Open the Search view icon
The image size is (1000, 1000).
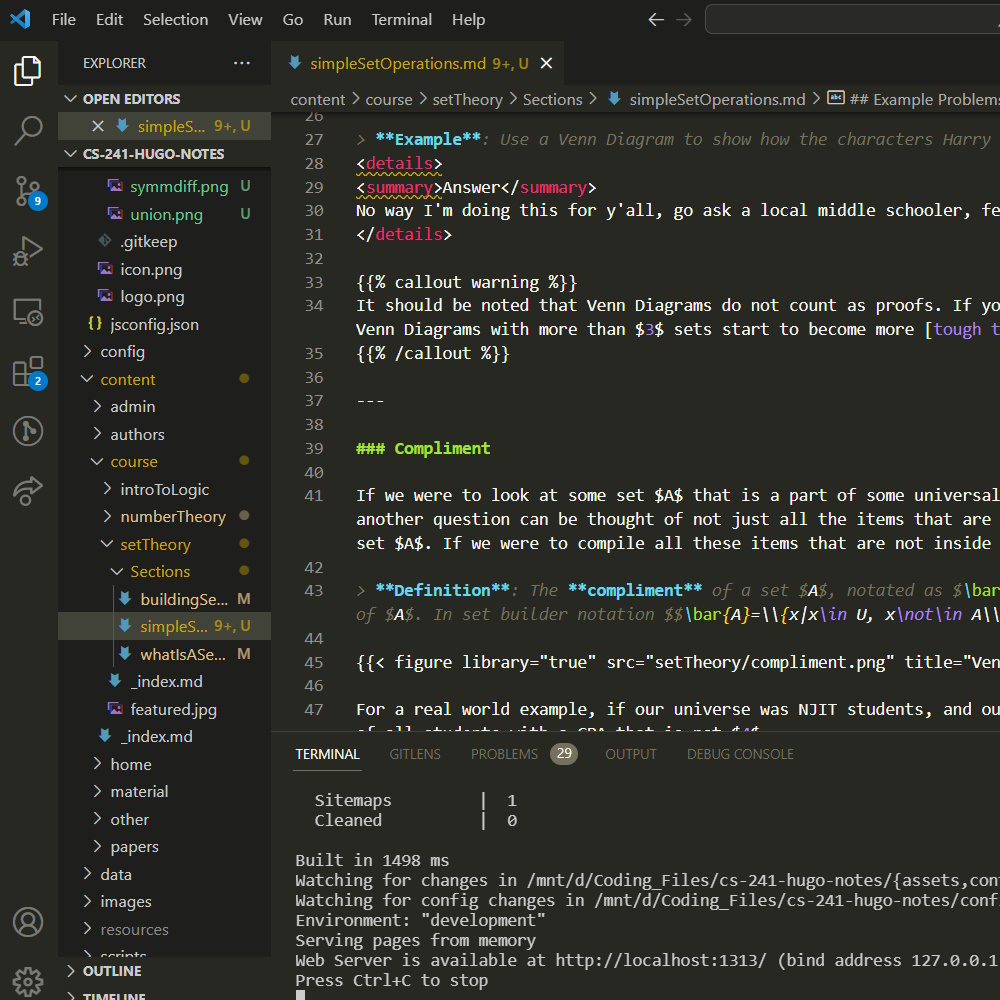[28, 131]
